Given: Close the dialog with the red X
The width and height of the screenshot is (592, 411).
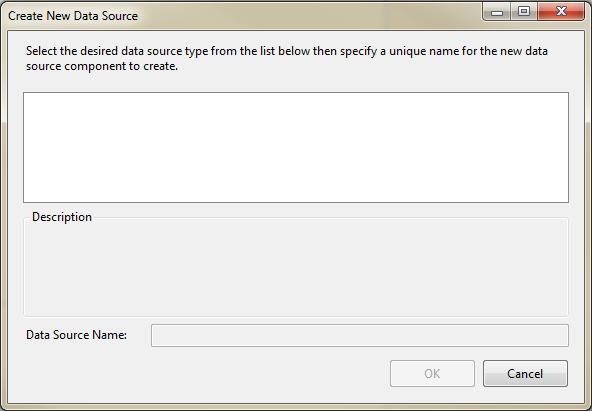Looking at the screenshot, I should coord(561,12).
